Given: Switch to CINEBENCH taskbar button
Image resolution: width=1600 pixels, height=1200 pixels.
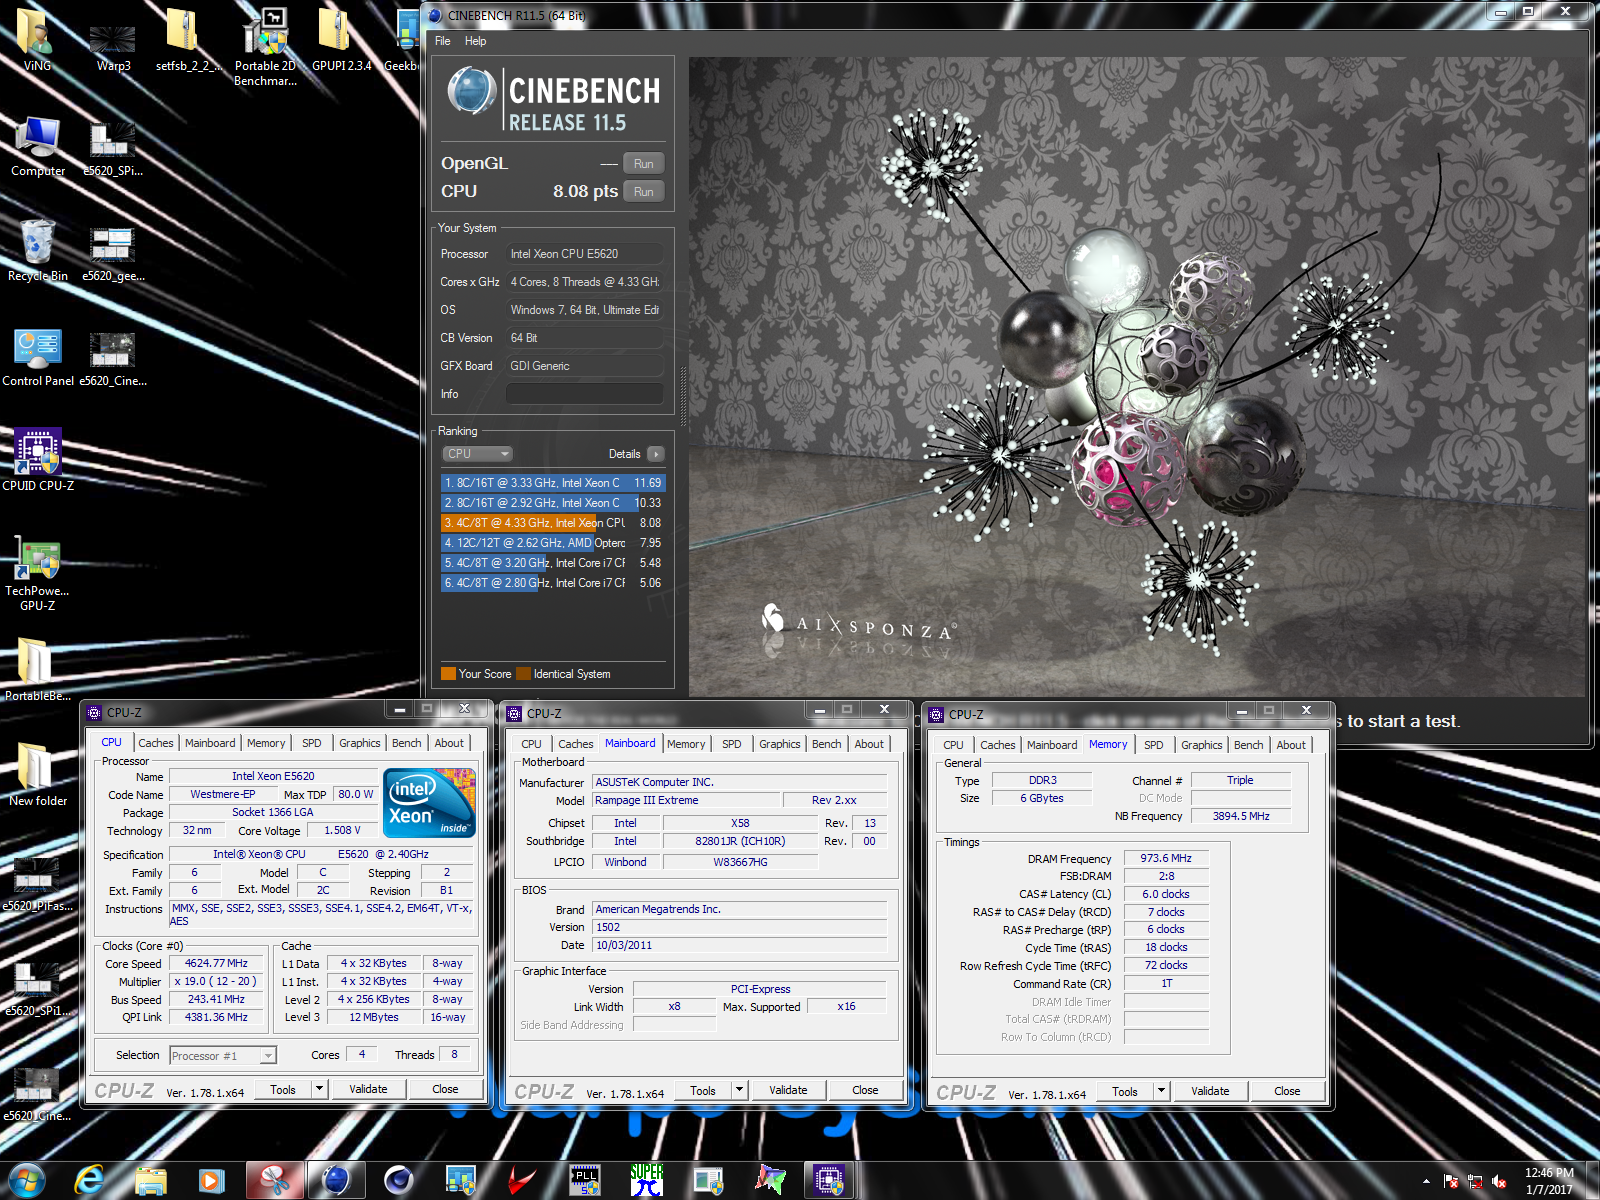Looking at the screenshot, I should click(336, 1180).
